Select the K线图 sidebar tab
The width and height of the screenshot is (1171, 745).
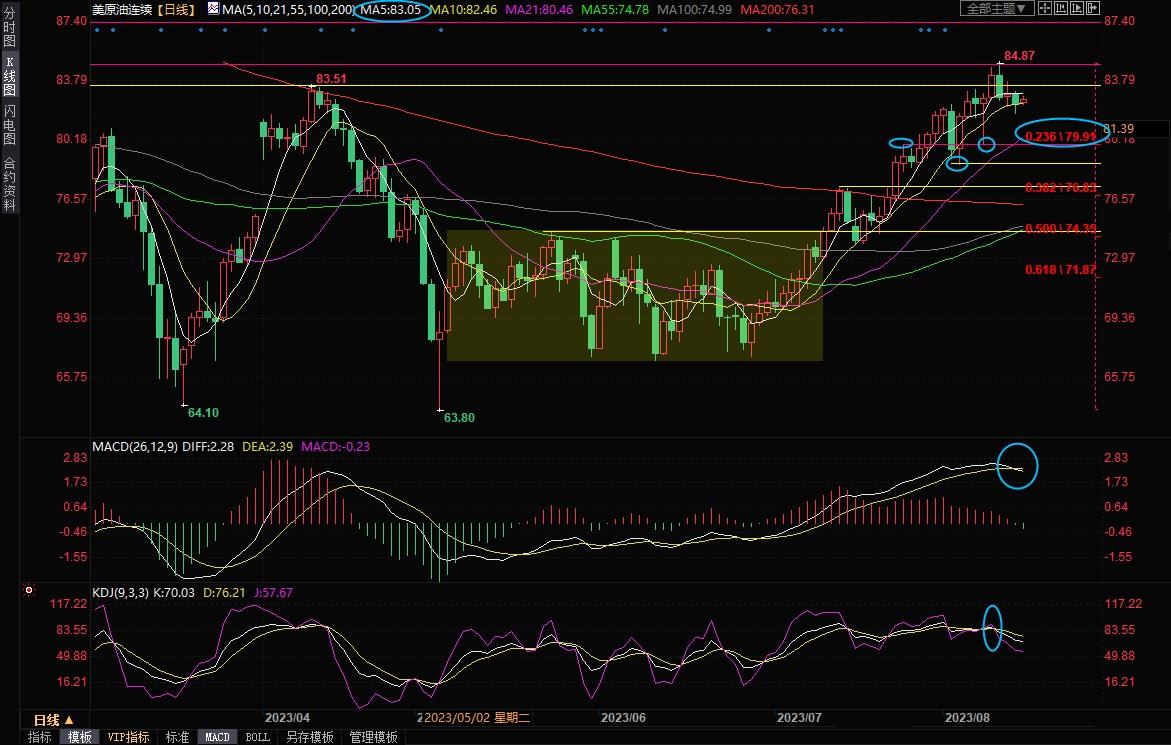[9, 76]
